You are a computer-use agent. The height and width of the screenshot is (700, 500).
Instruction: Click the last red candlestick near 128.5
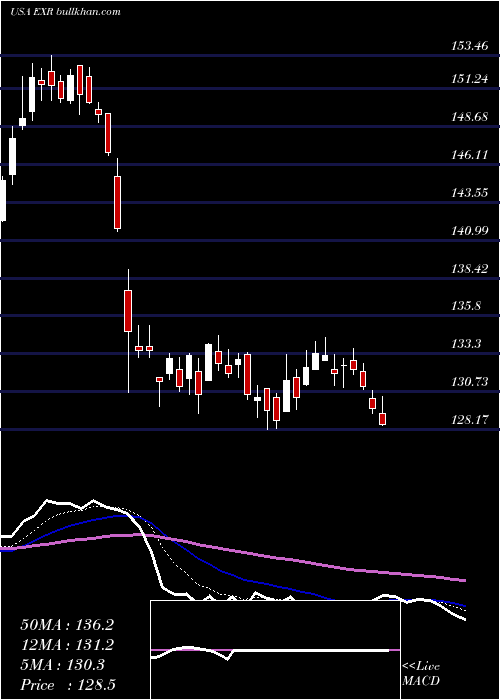[x=383, y=419]
